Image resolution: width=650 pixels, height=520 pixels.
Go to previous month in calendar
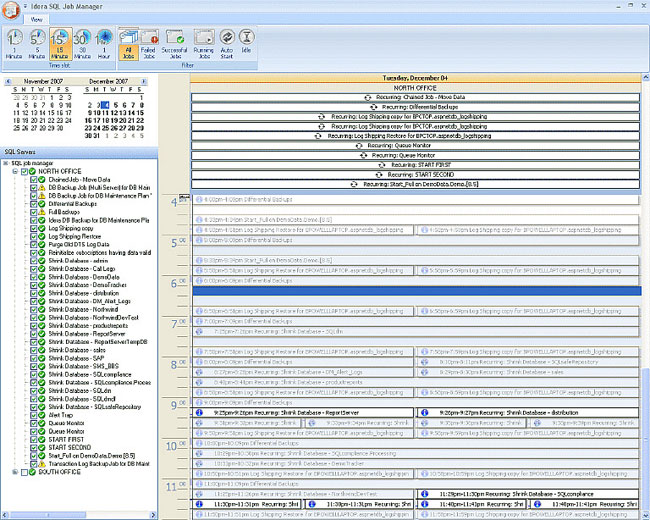click(x=8, y=82)
